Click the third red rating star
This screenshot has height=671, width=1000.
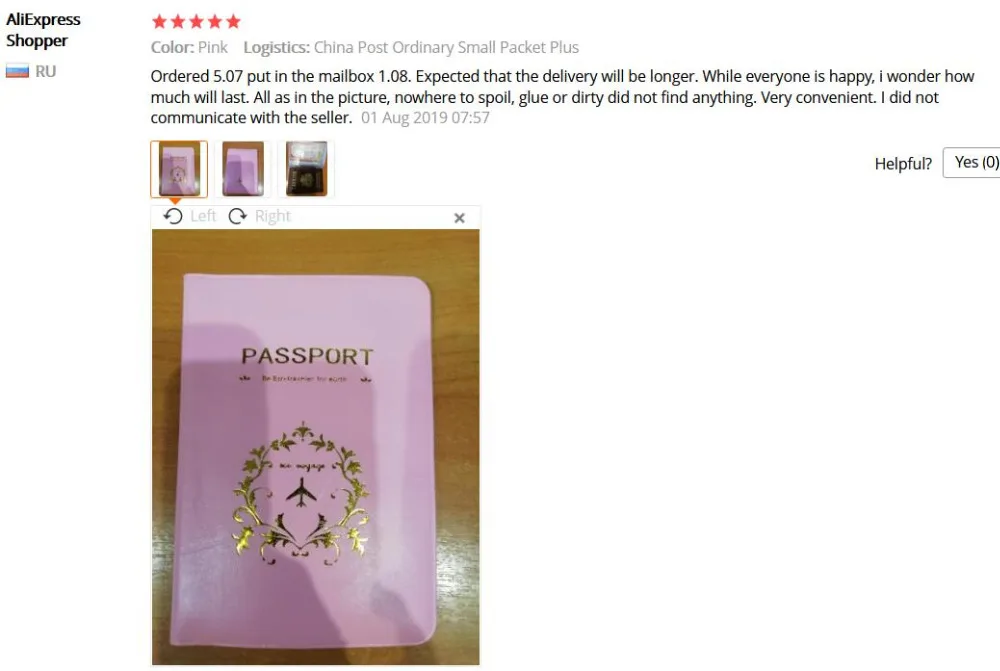click(x=196, y=22)
